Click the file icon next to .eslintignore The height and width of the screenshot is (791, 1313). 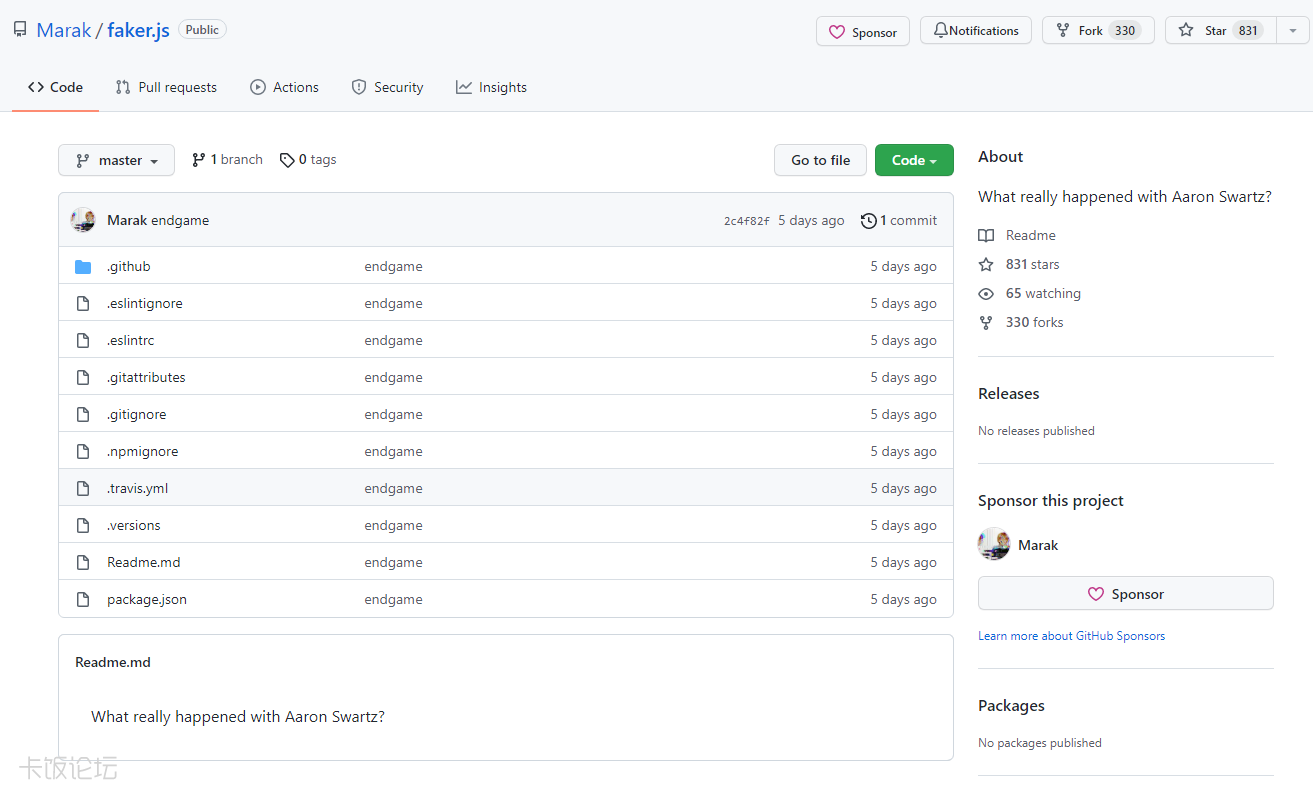tap(83, 304)
